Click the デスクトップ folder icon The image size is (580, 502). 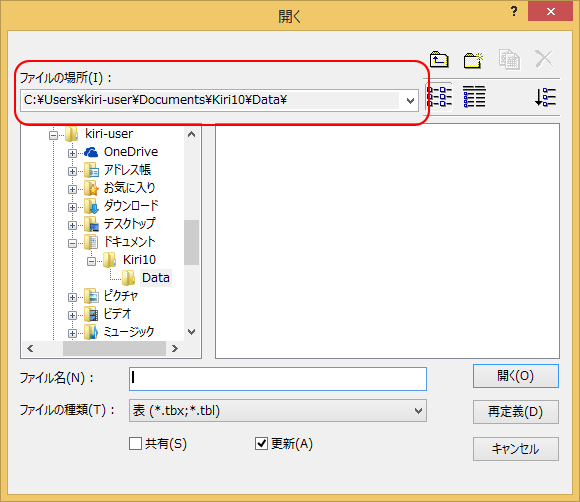[91, 224]
